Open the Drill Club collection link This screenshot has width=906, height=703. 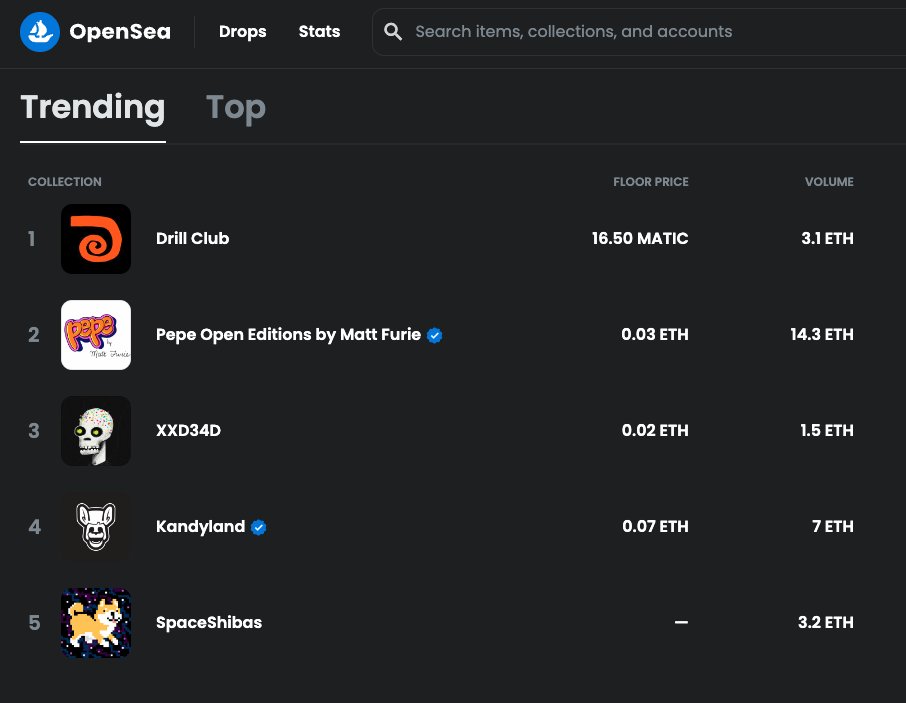tap(192, 239)
